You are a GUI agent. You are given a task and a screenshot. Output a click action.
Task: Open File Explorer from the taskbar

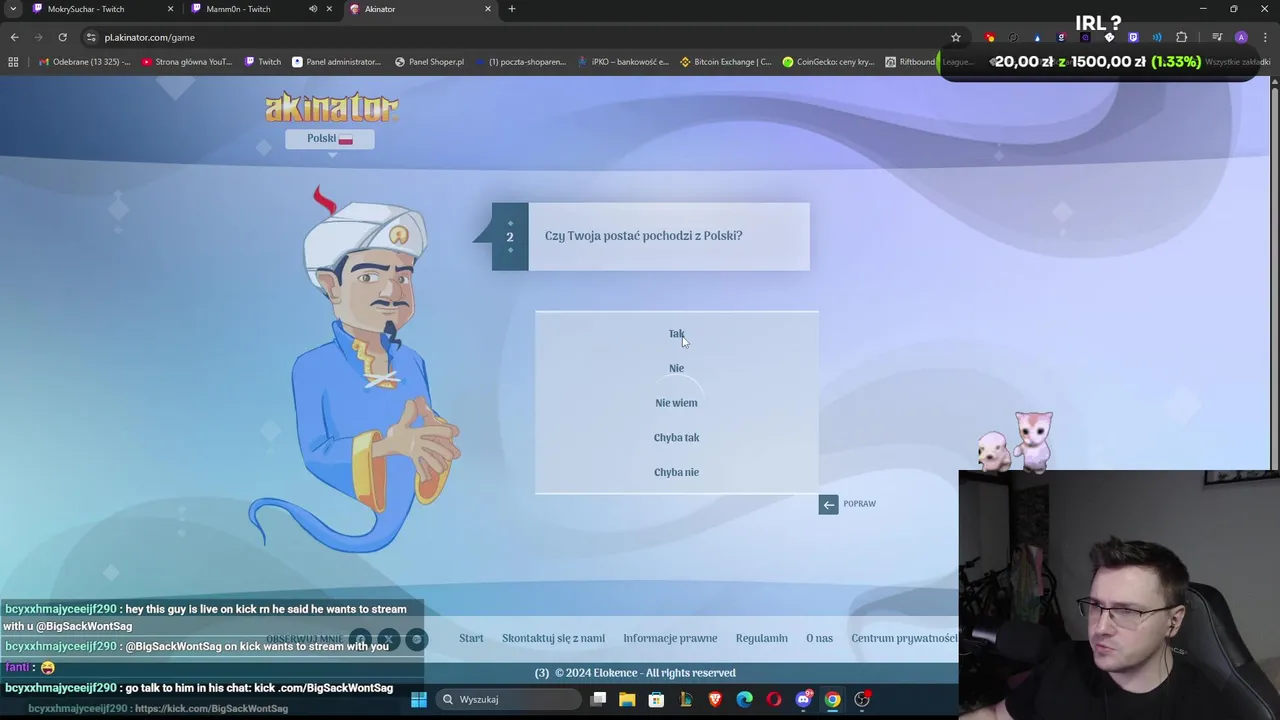[627, 699]
